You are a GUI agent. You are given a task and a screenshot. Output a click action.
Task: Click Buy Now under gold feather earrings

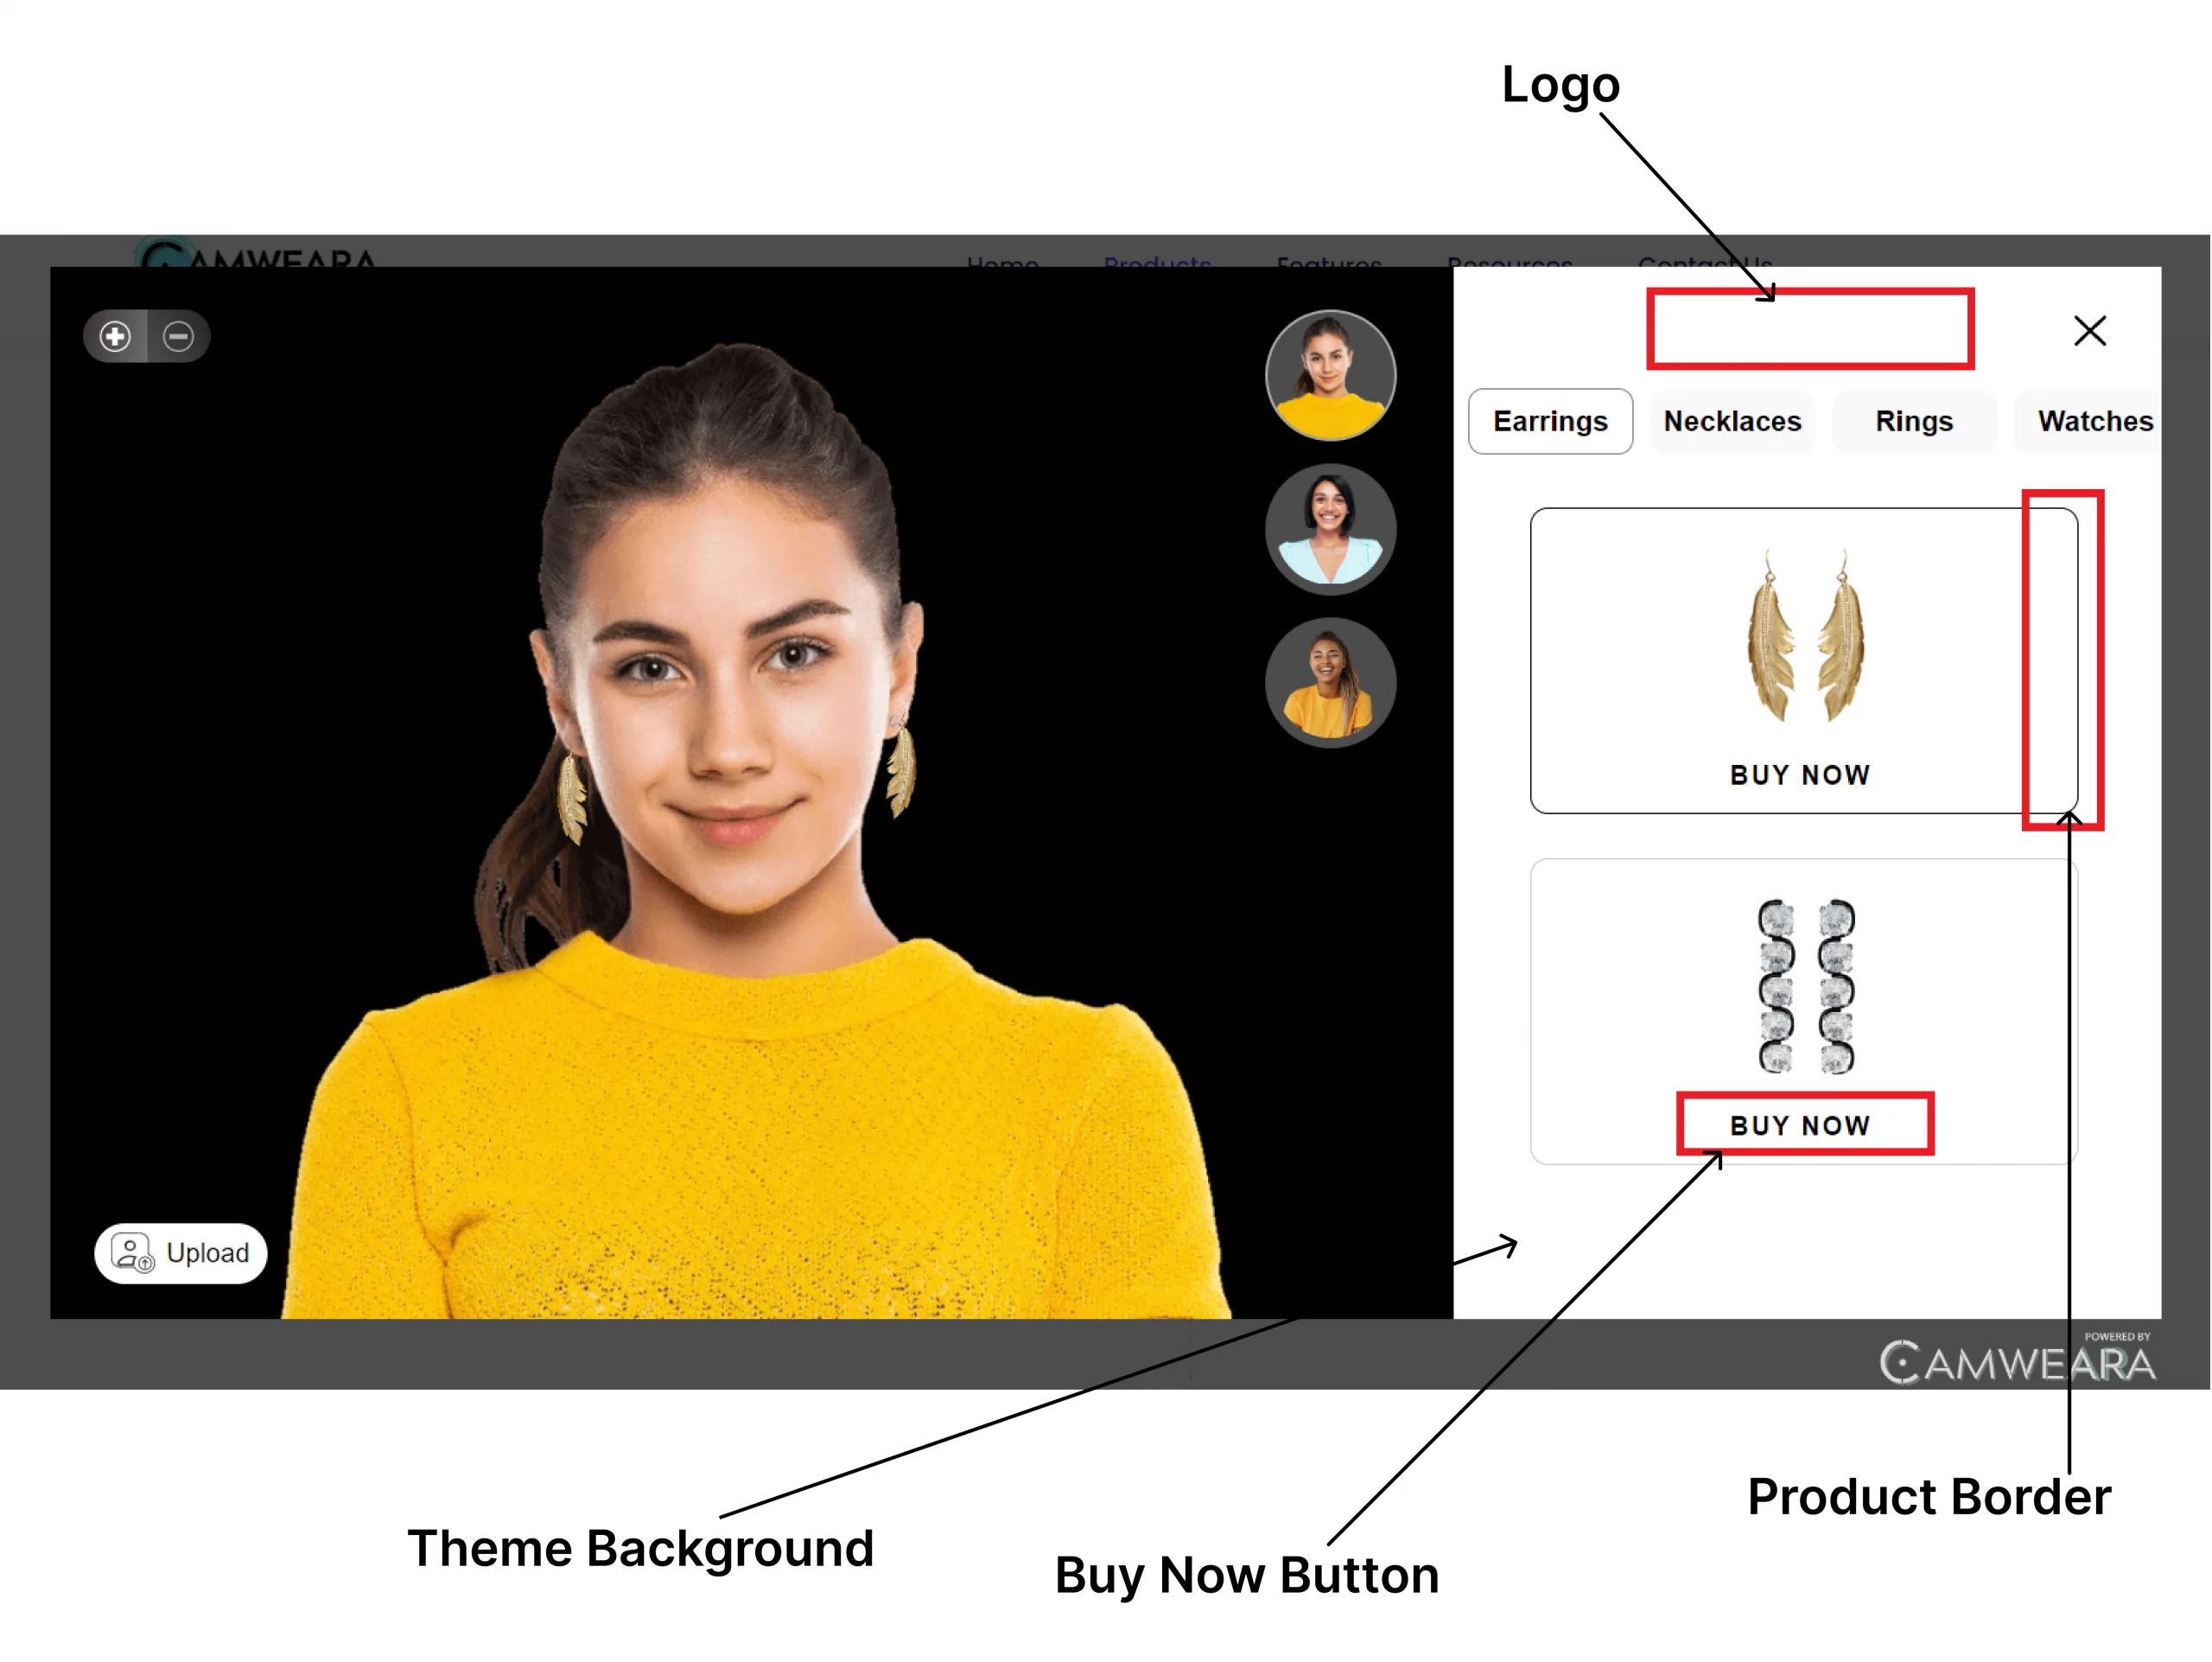coord(1800,774)
